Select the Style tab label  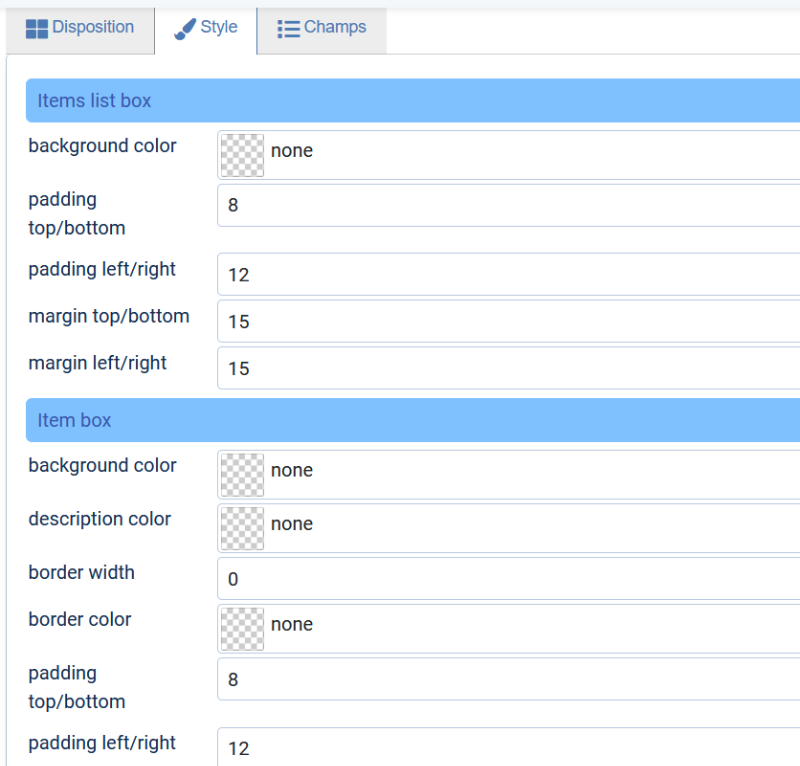click(219, 27)
